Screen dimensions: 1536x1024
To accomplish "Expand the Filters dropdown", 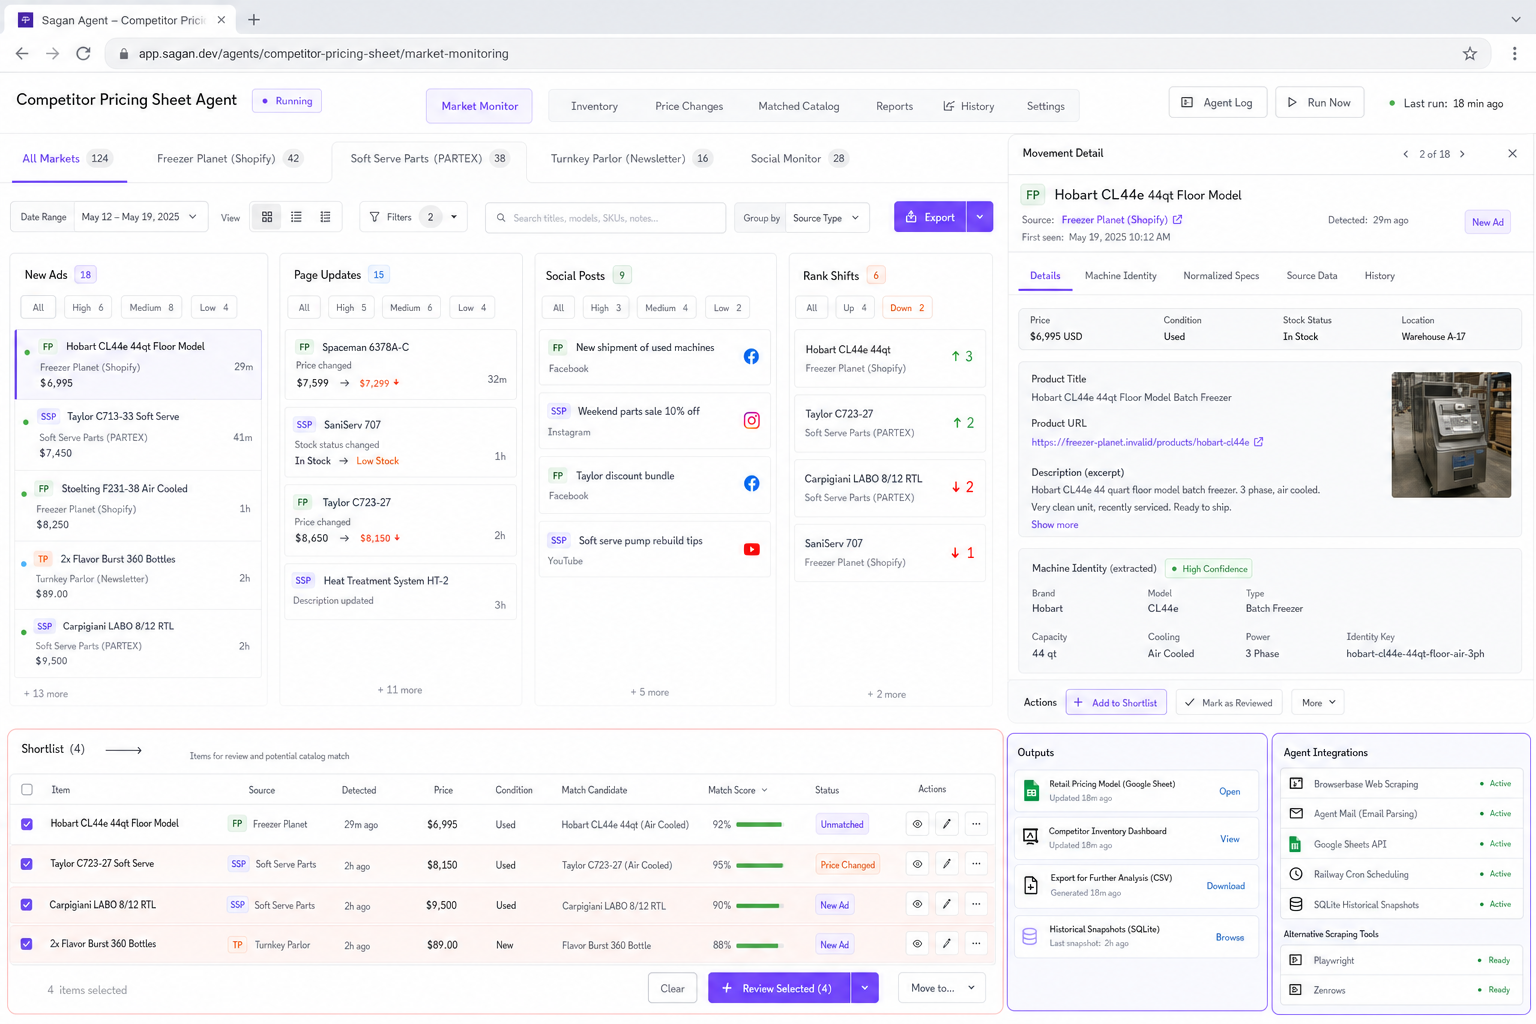I will [413, 217].
